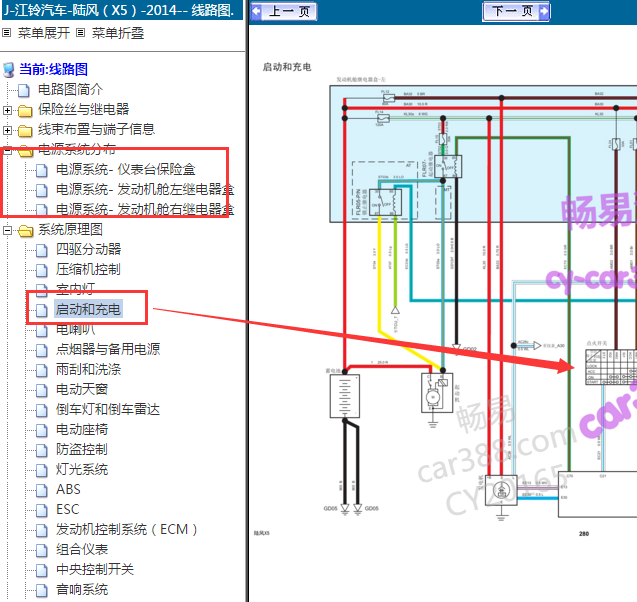Click the page icon of 发动机舱左继电器盒
The height and width of the screenshot is (602, 637).
tap(41, 191)
